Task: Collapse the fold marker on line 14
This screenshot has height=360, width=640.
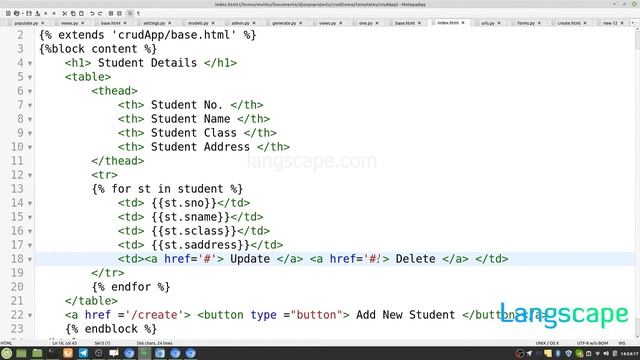Action: (30, 203)
